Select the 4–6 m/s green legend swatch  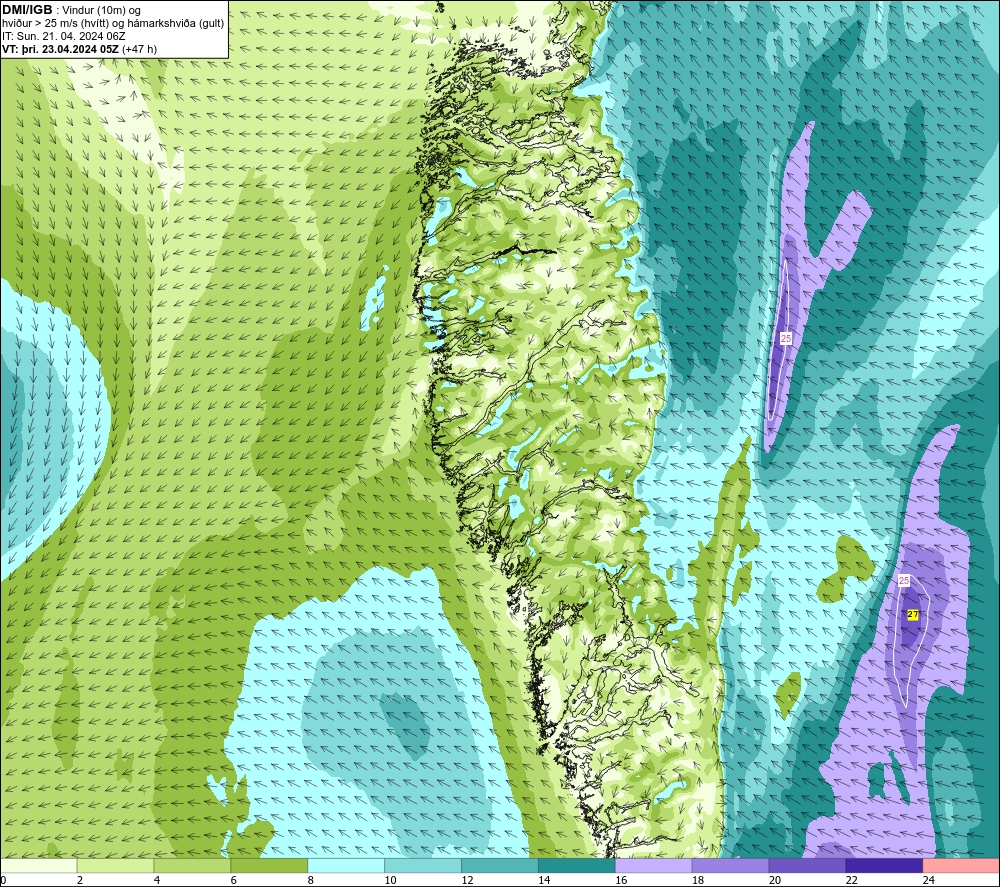(x=192, y=865)
